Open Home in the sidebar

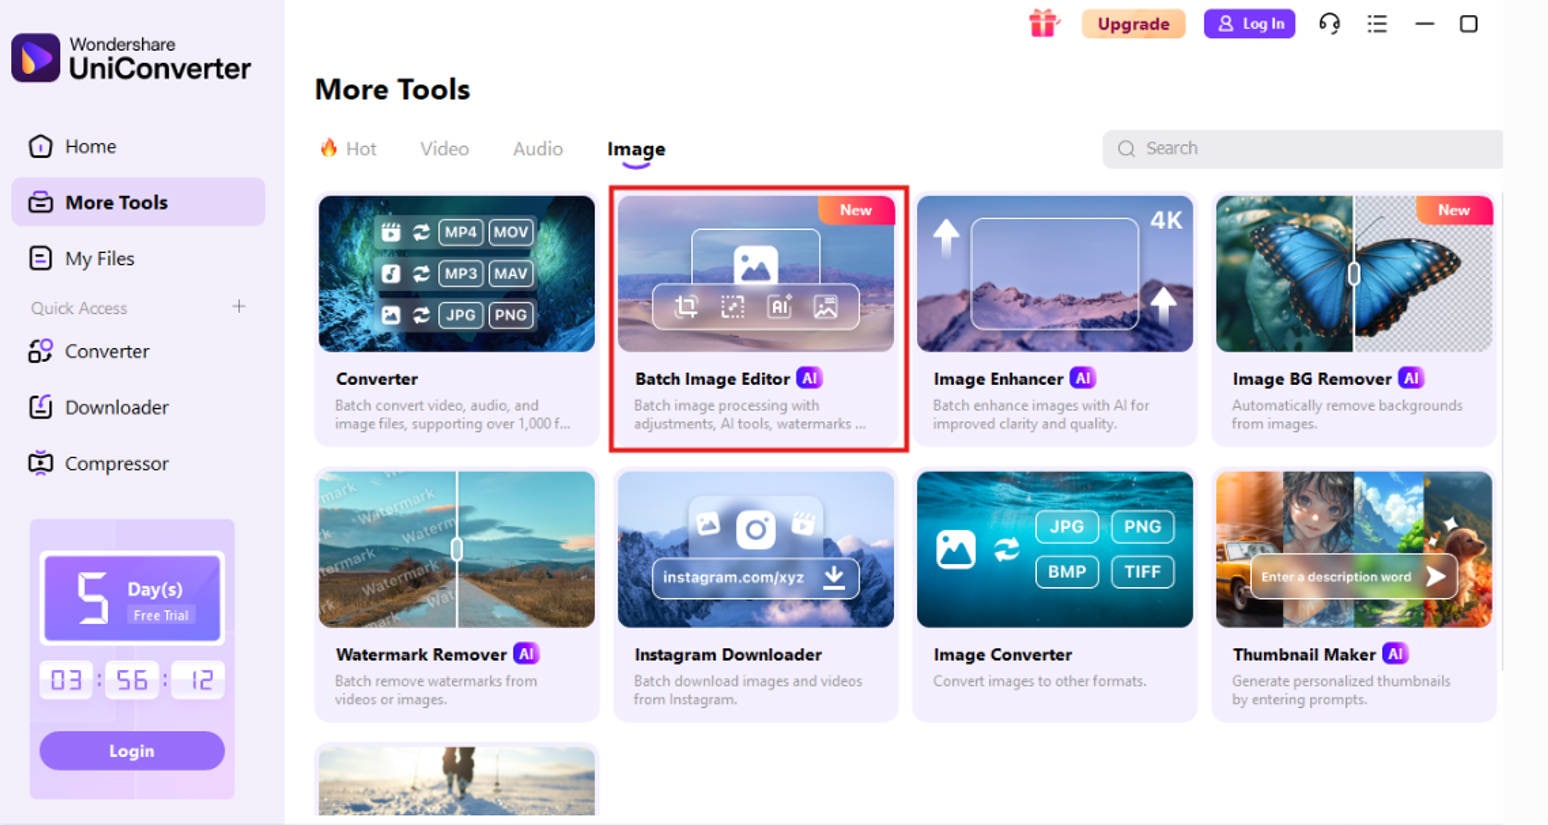[x=138, y=146]
